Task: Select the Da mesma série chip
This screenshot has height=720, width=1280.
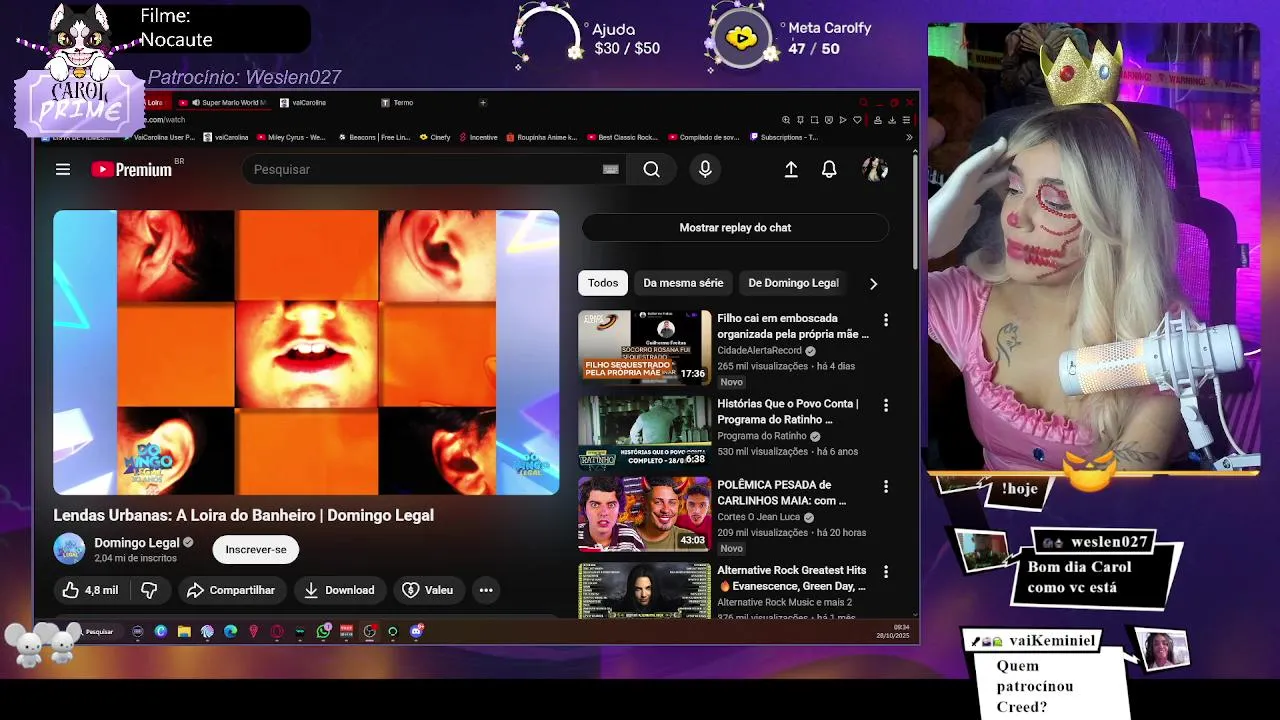Action: [683, 283]
